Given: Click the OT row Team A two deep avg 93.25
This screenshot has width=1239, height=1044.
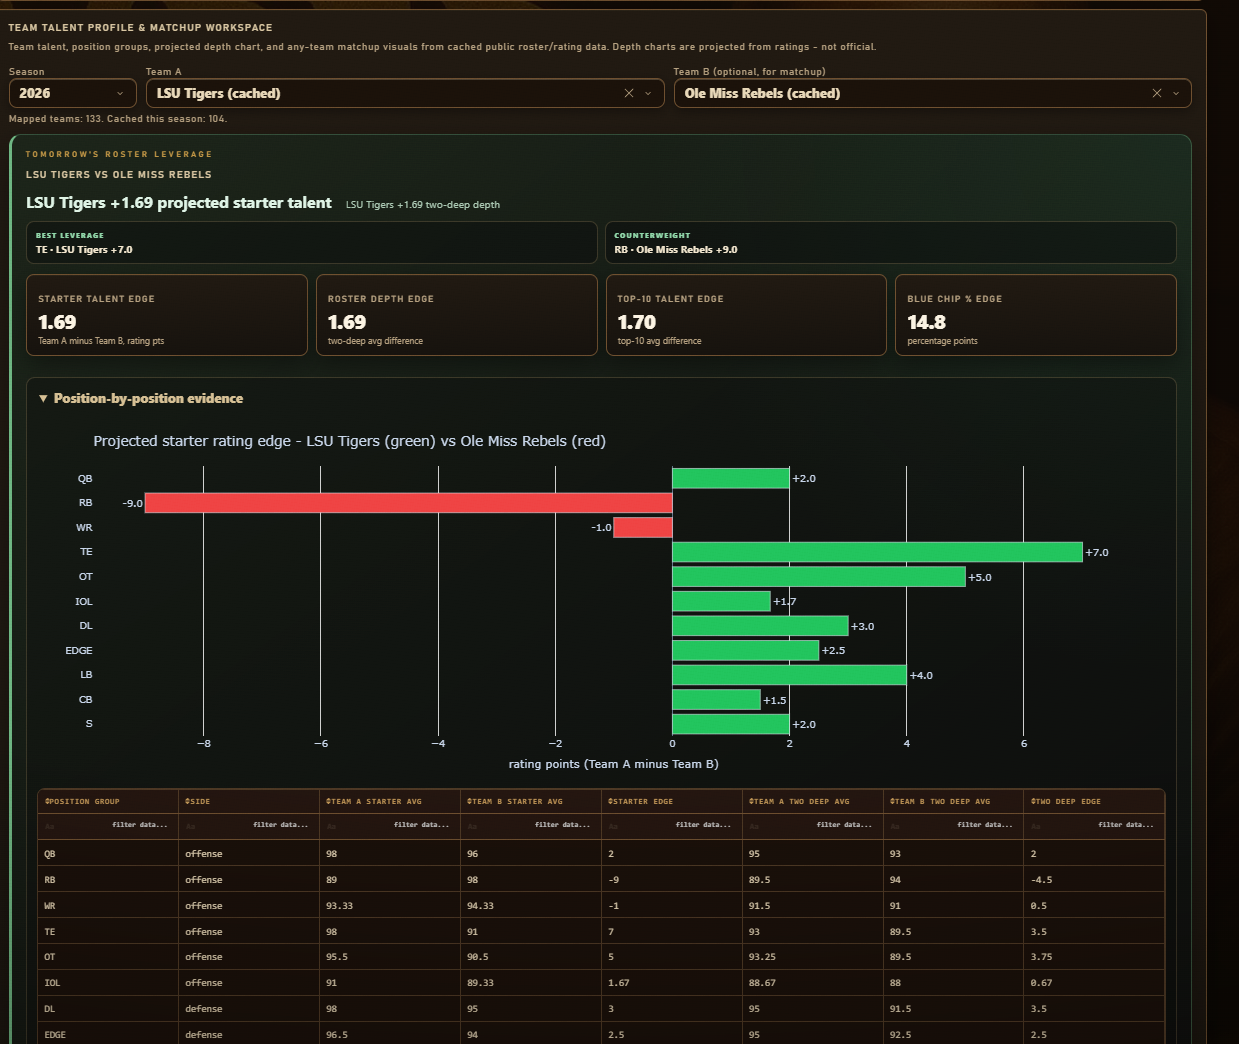Looking at the screenshot, I should [x=812, y=957].
